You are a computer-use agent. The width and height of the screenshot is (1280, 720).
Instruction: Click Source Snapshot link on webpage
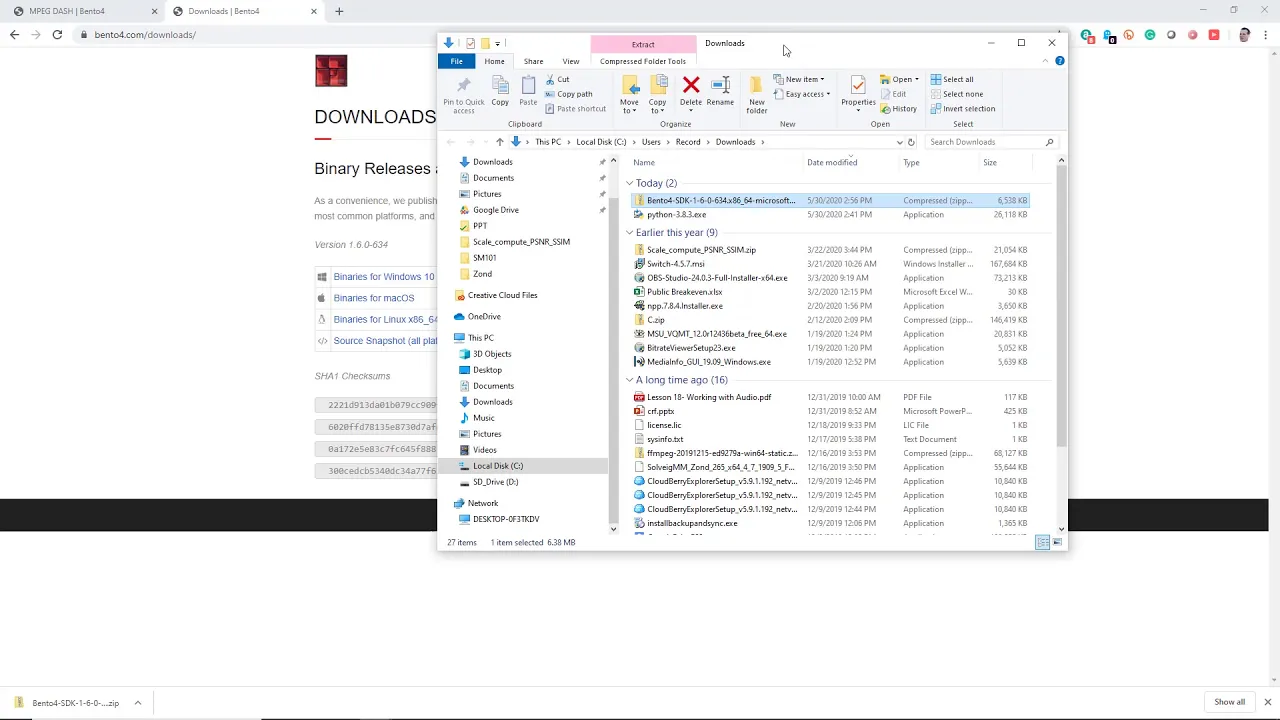click(385, 341)
